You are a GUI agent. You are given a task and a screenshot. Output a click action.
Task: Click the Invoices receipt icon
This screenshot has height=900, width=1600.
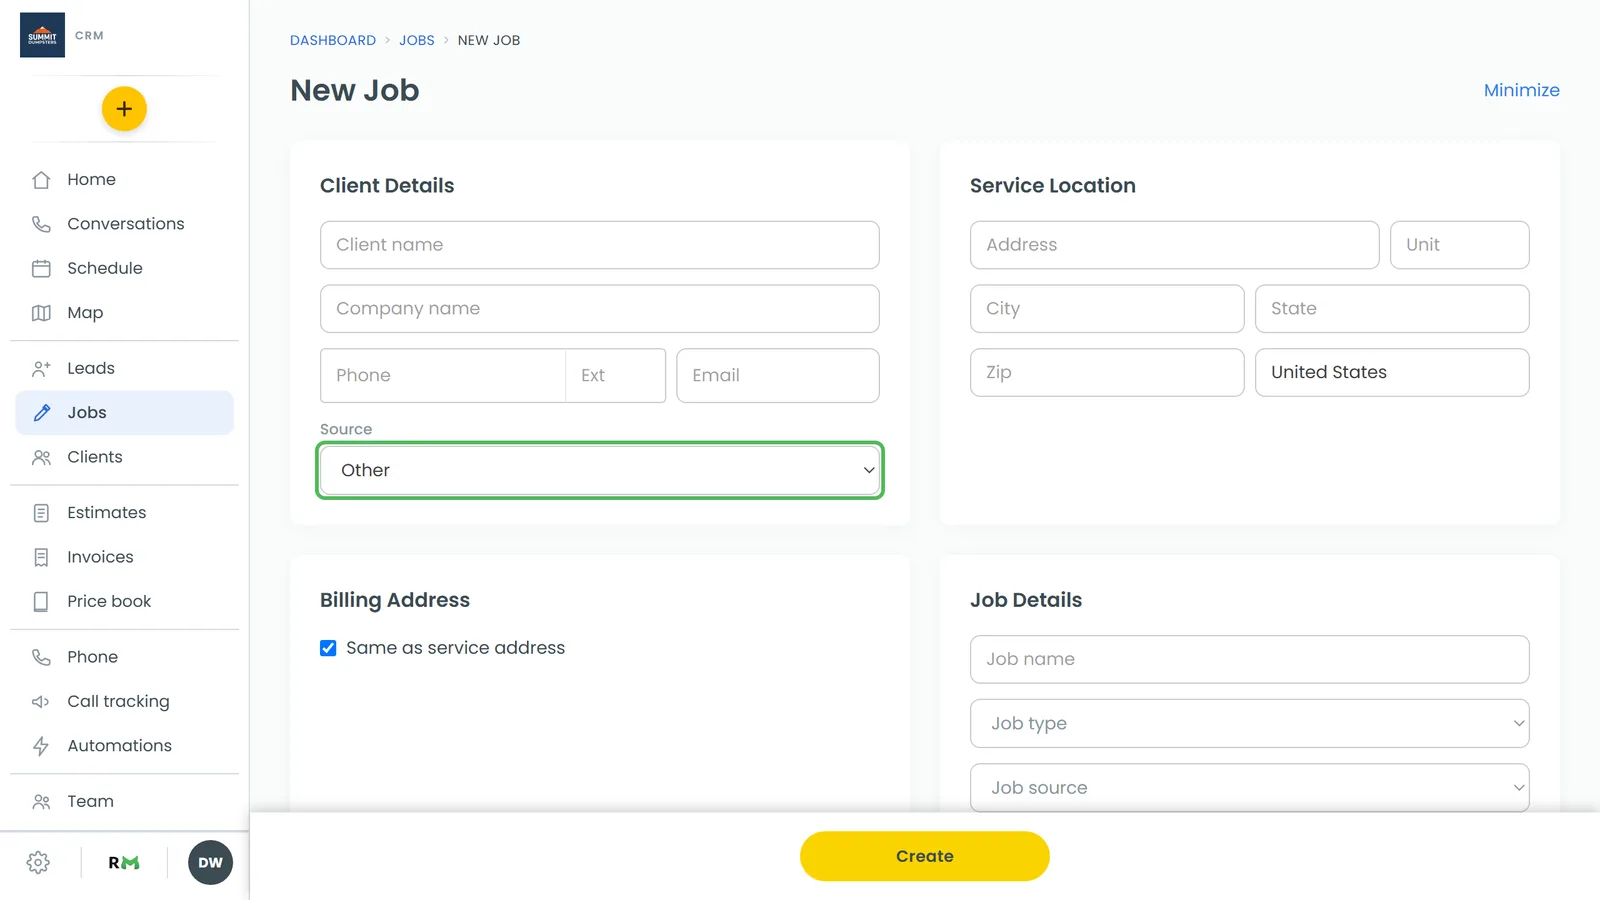41,557
